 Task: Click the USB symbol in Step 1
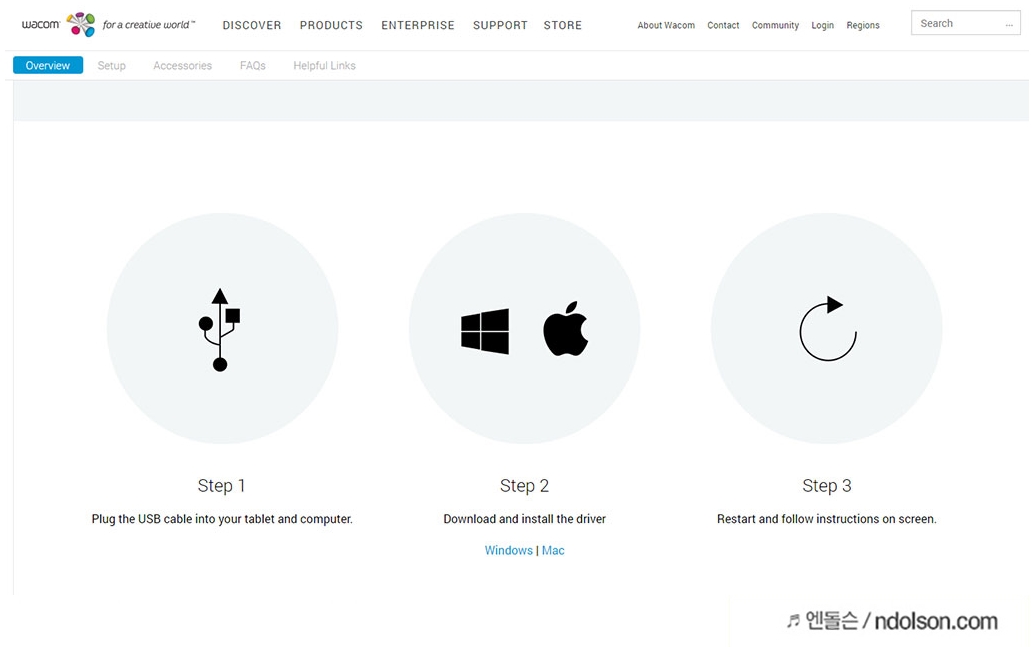point(220,330)
